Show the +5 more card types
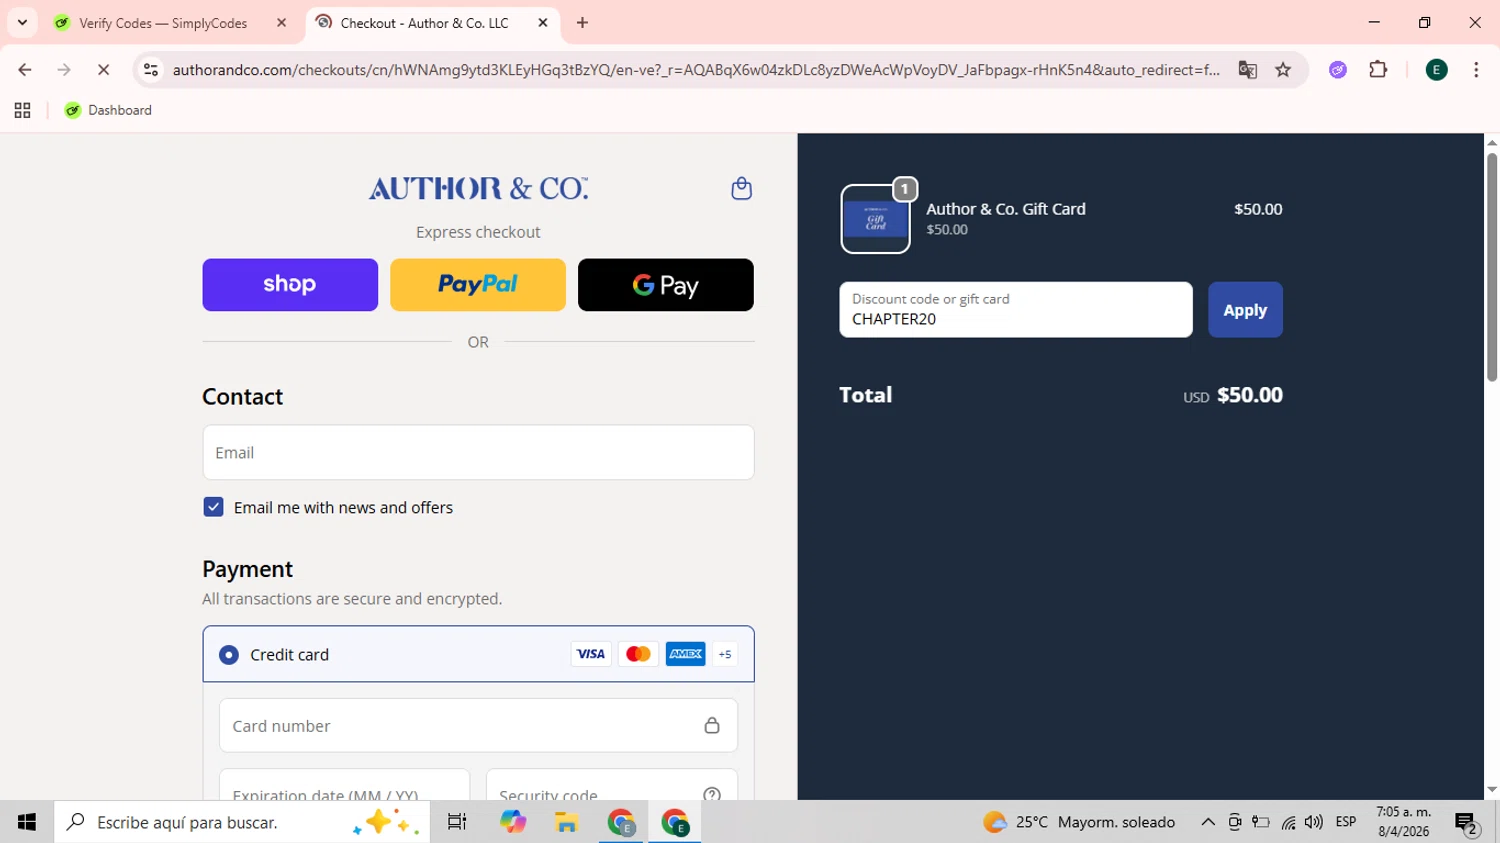This screenshot has width=1500, height=843. pyautogui.click(x=725, y=654)
